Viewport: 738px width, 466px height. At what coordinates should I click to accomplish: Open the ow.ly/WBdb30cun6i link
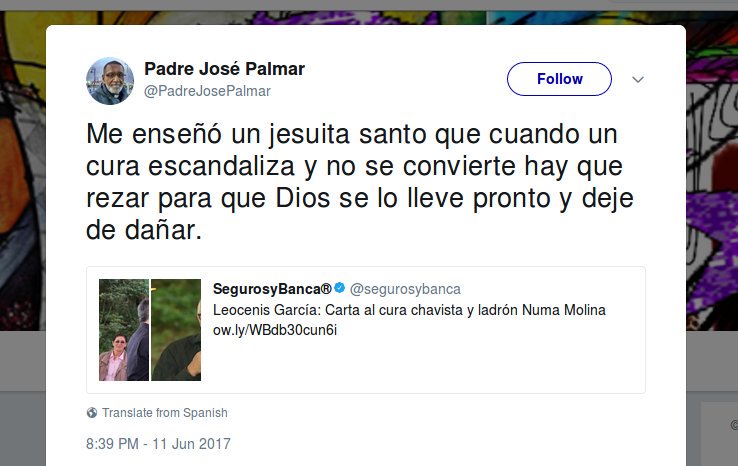pos(275,330)
